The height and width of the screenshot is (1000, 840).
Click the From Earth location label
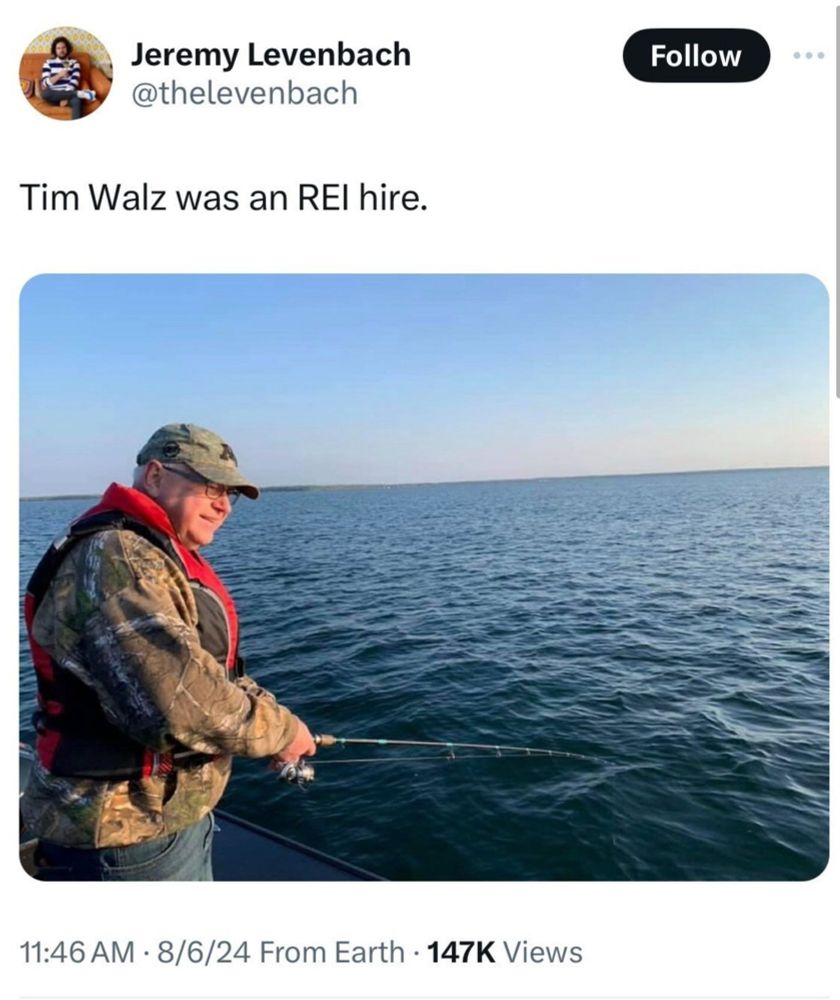332,952
